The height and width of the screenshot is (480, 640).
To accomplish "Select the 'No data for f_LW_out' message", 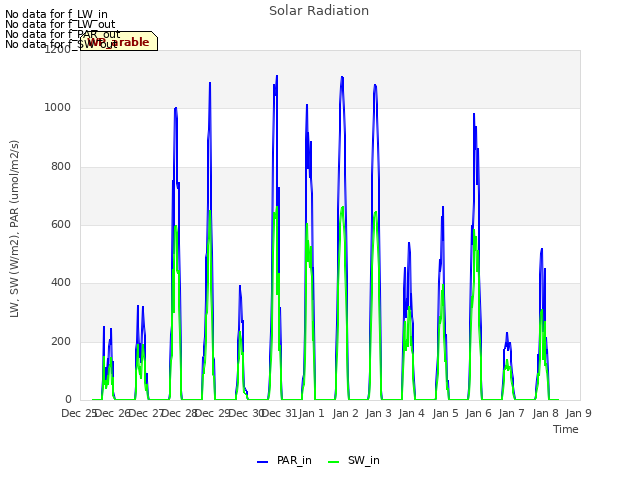I will click(60, 24).
